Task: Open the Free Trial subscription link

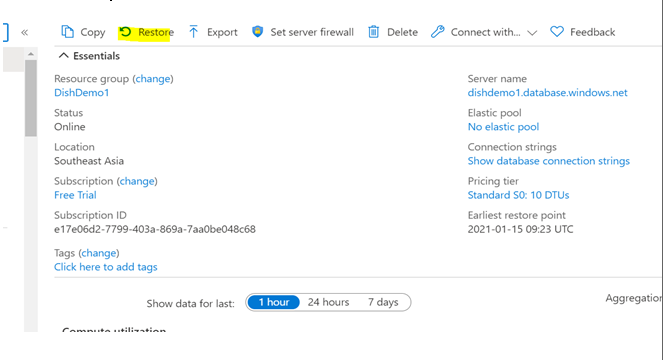Action: (75, 195)
